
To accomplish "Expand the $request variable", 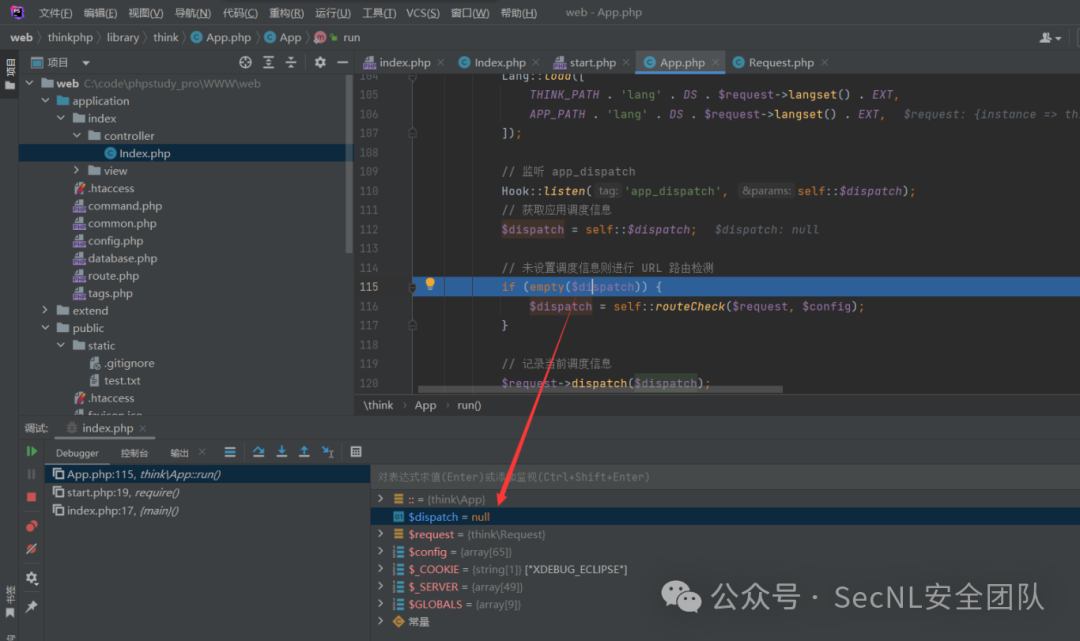I will pos(380,534).
